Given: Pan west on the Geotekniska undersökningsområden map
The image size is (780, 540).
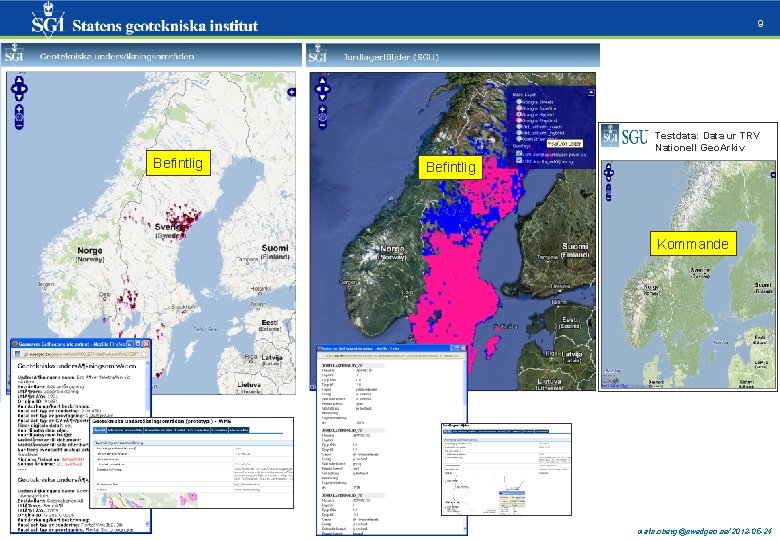Looking at the screenshot, I should (x=13, y=90).
